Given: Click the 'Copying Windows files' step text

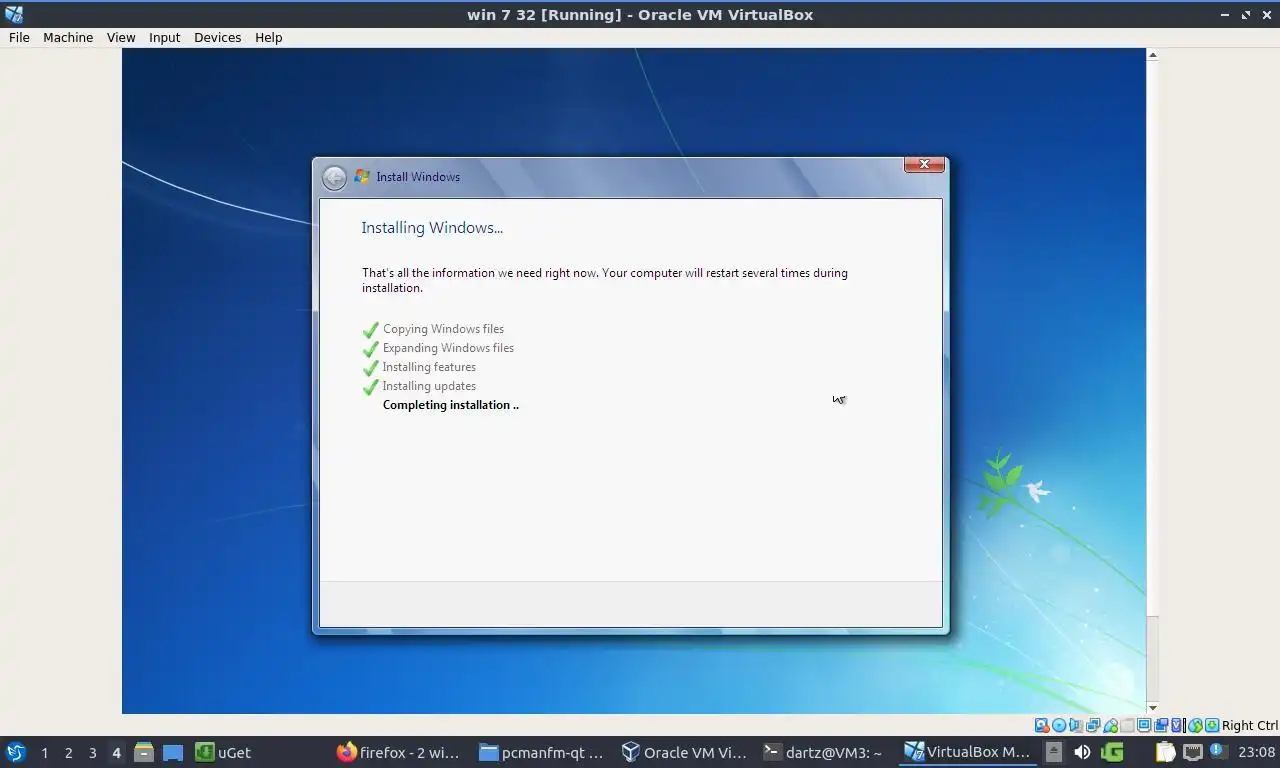Looking at the screenshot, I should [x=443, y=329].
